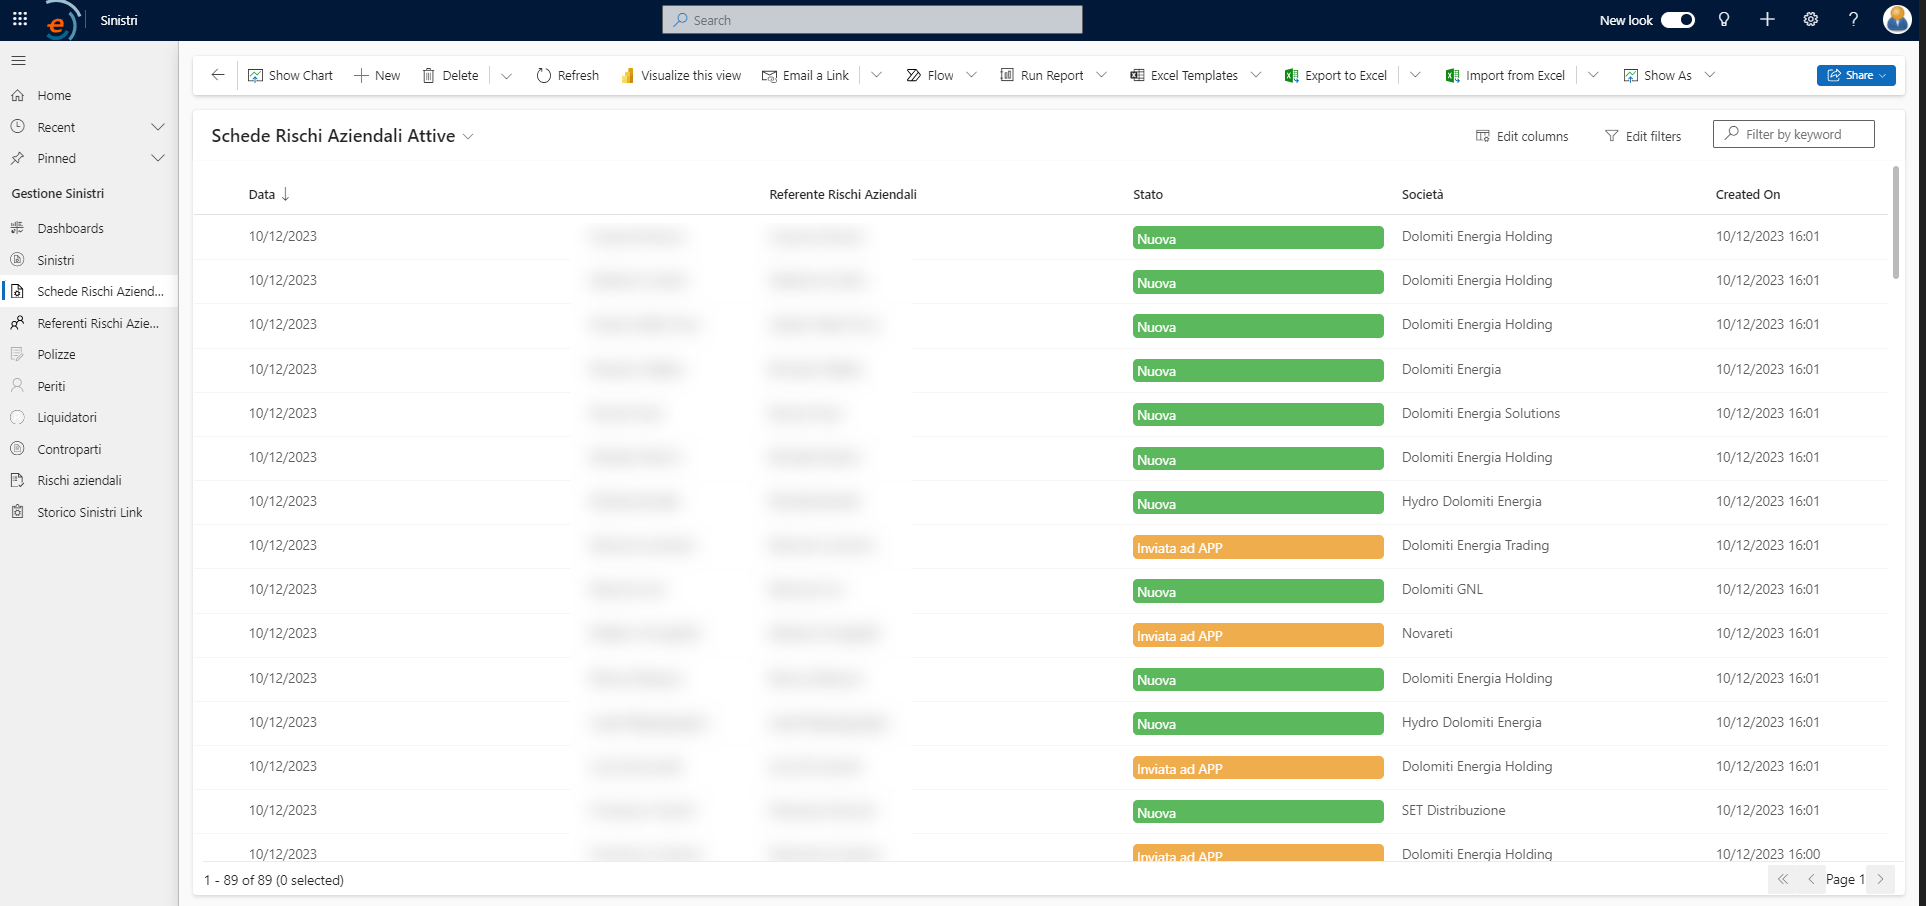Open the Flow command
The height and width of the screenshot is (906, 1926).
coord(930,75)
